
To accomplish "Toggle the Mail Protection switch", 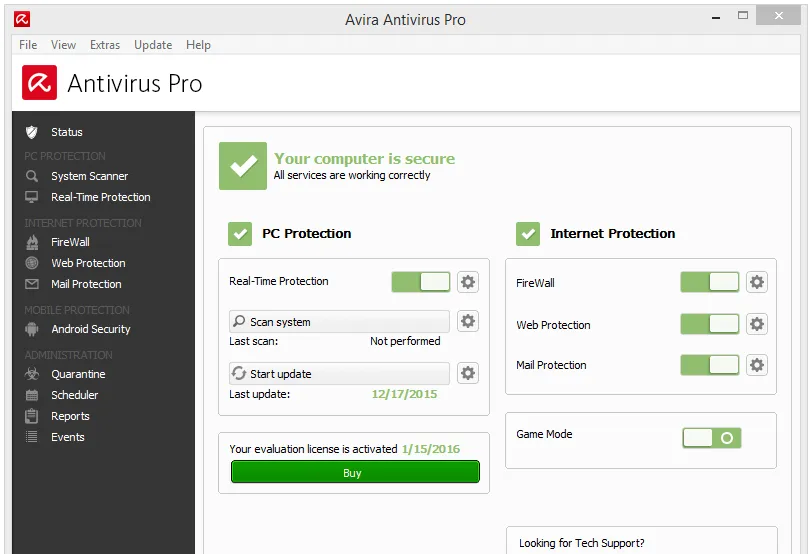I will (709, 365).
